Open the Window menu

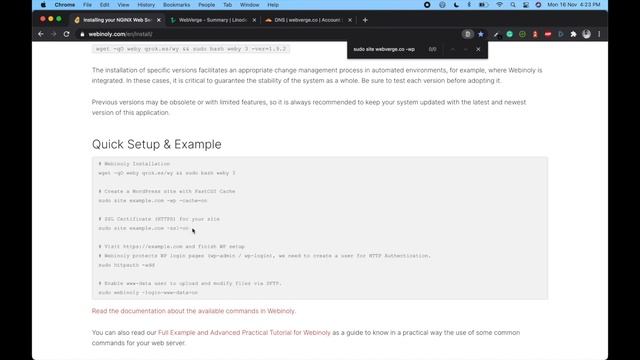click(249, 5)
